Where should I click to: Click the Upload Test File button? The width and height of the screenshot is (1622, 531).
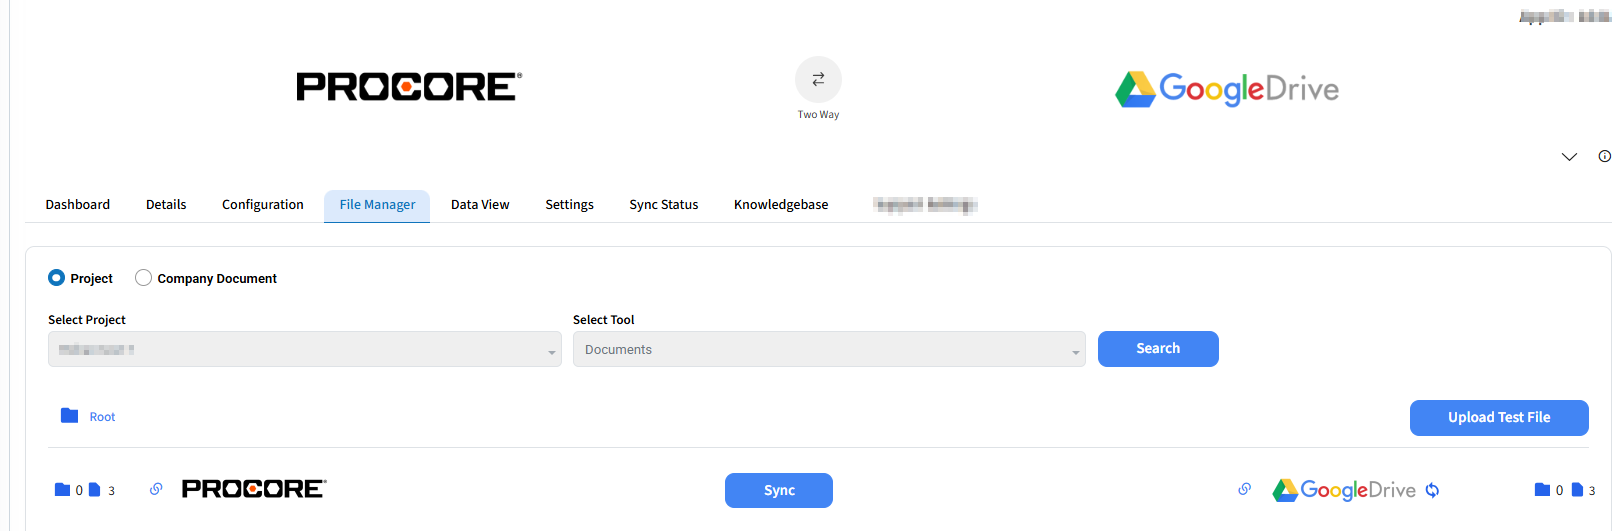[1498, 418]
